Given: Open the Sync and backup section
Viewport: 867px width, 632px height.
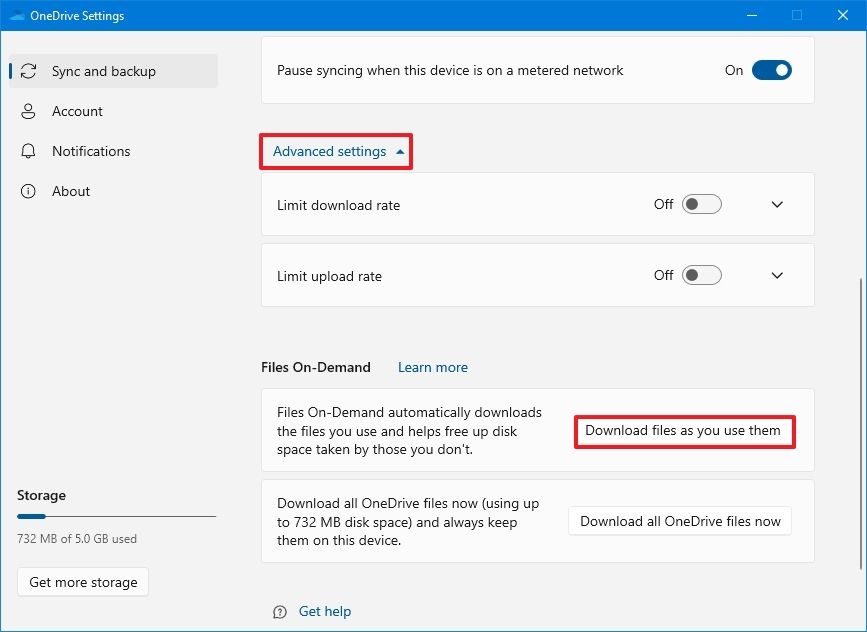Looking at the screenshot, I should tap(113, 71).
